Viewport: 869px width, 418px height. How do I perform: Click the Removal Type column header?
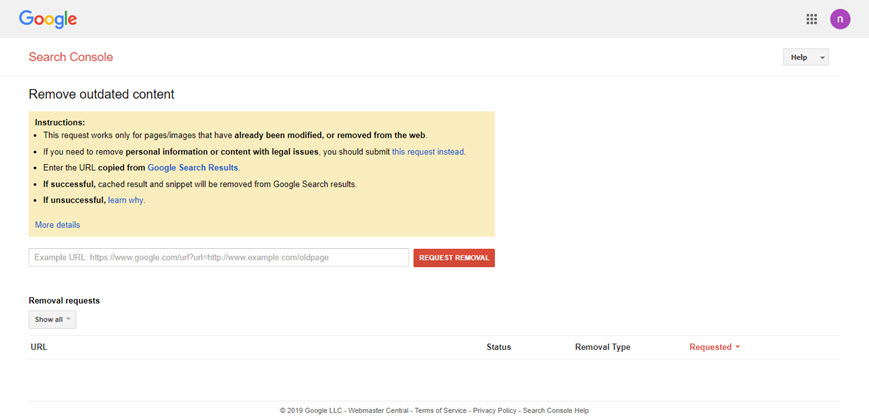(602, 347)
